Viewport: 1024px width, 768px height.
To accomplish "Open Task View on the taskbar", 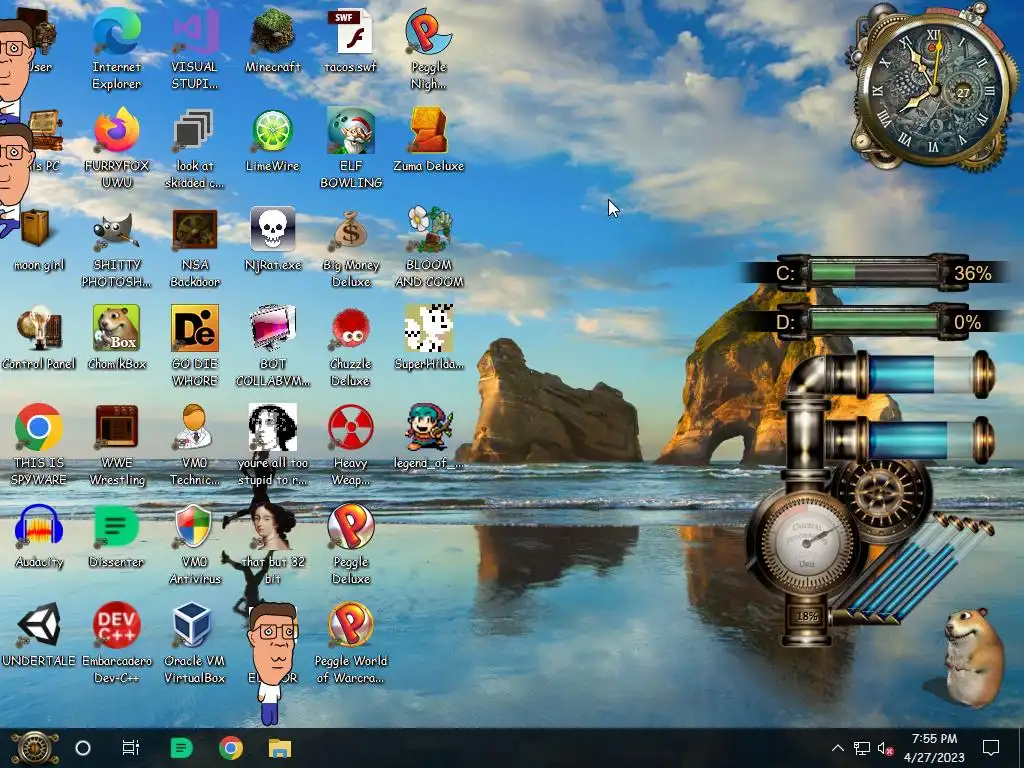I will [x=131, y=748].
